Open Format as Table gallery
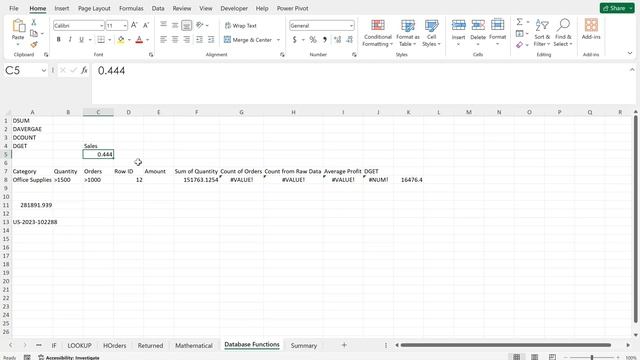The height and width of the screenshot is (360, 640). coord(407,33)
